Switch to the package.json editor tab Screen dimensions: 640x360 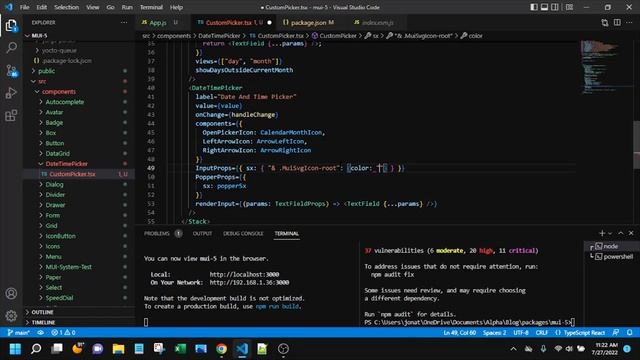pyautogui.click(x=309, y=22)
